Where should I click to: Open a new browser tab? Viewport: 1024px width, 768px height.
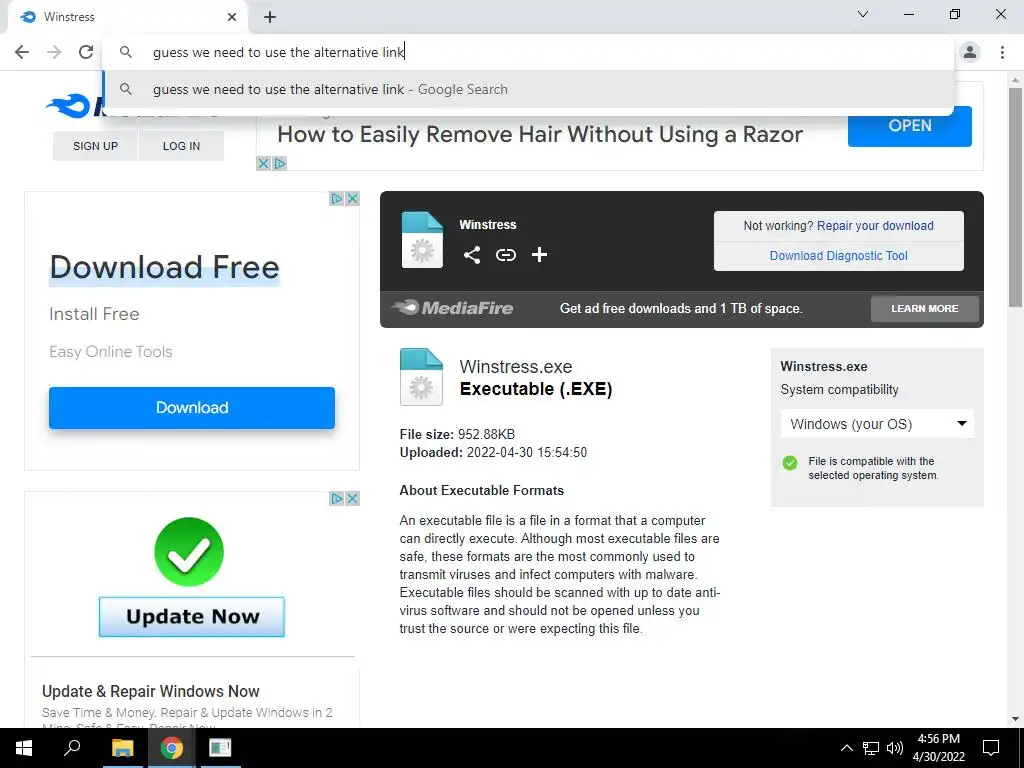point(270,17)
